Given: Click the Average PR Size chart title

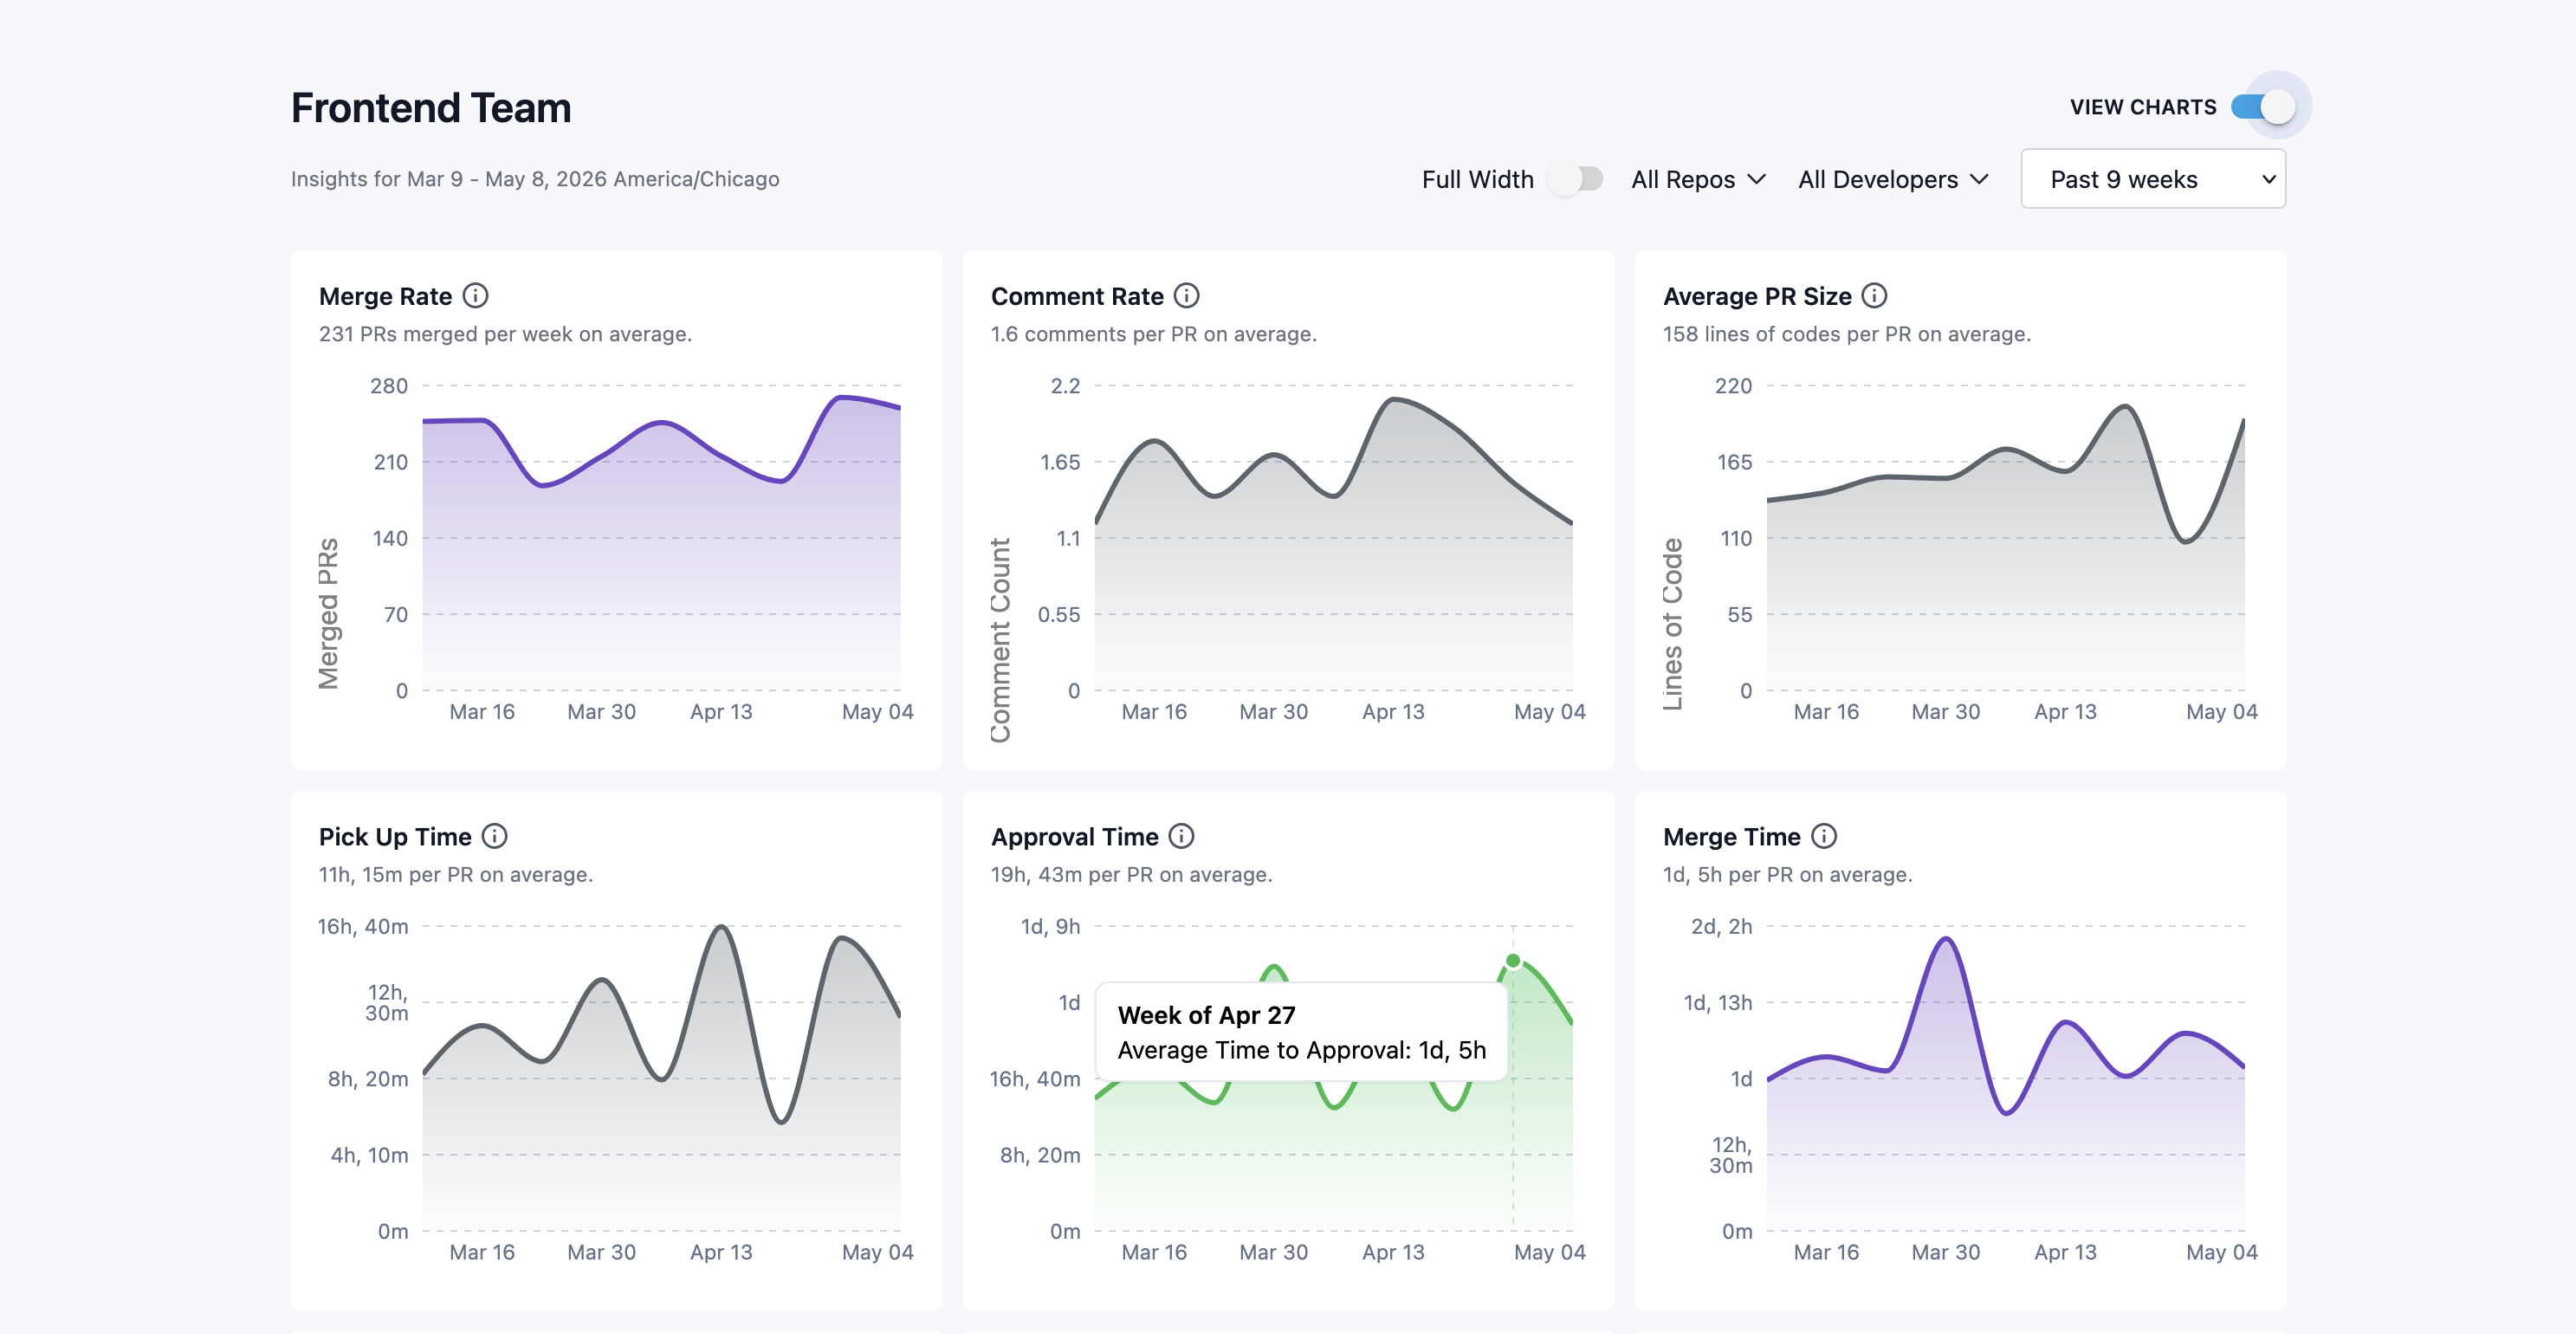Looking at the screenshot, I should [x=1757, y=296].
